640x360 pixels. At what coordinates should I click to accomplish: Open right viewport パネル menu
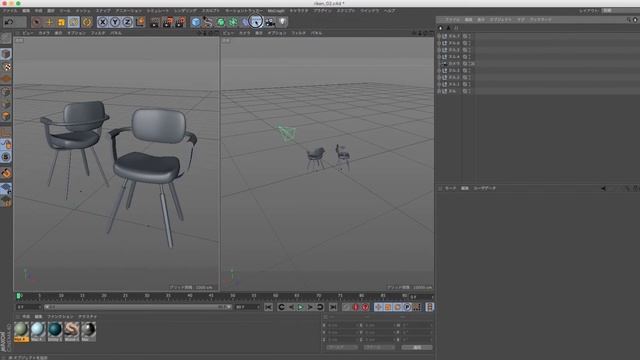pyautogui.click(x=316, y=33)
